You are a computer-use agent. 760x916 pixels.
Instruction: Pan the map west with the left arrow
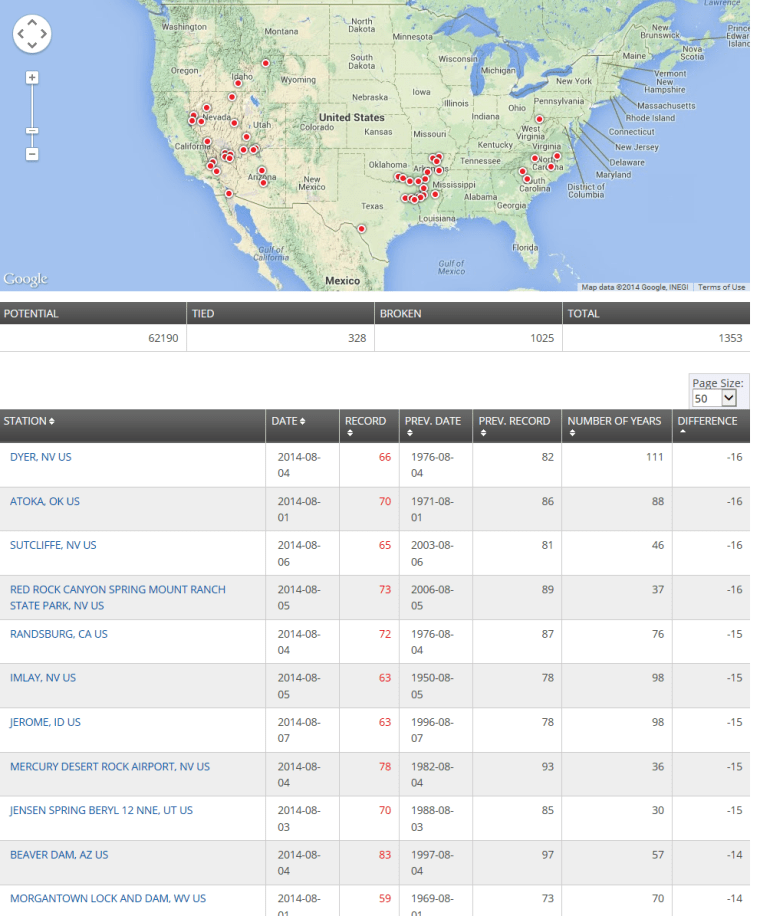(19, 34)
